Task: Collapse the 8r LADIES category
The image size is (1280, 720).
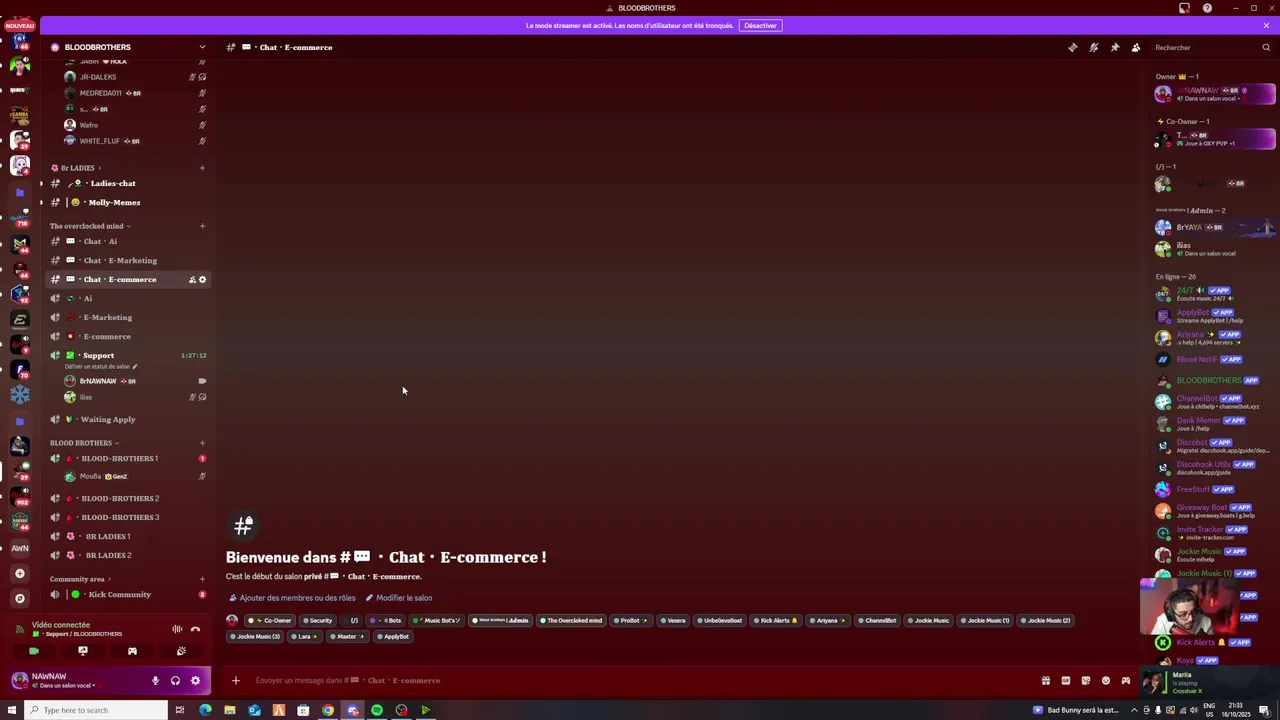Action: click(x=78, y=168)
